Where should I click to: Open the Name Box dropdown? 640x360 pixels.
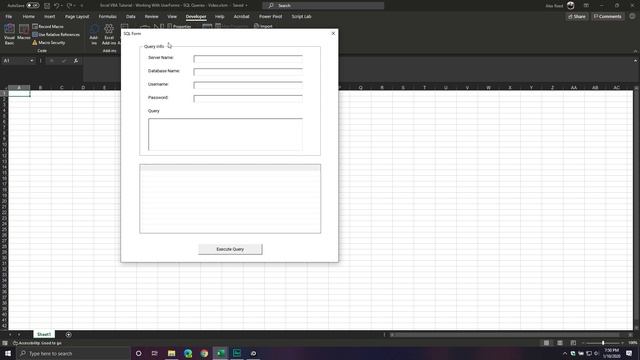tap(32, 61)
